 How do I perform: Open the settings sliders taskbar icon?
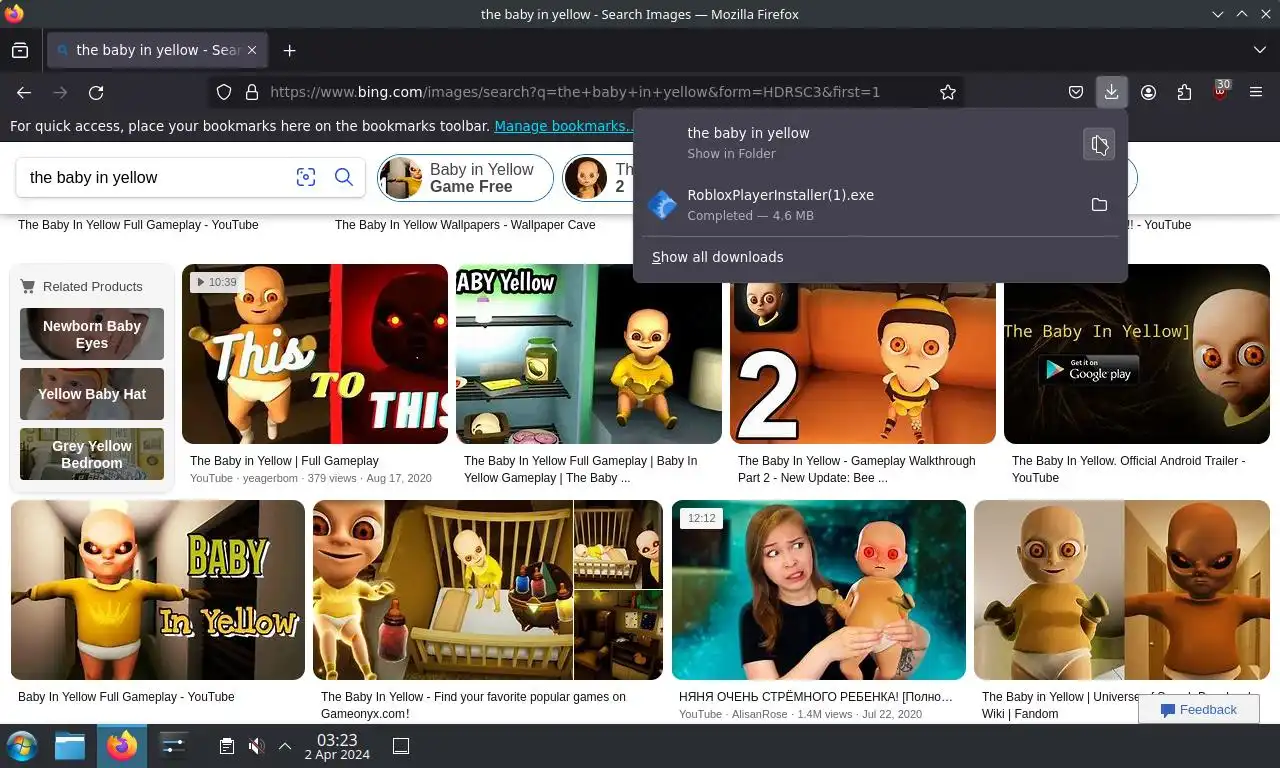[174, 746]
